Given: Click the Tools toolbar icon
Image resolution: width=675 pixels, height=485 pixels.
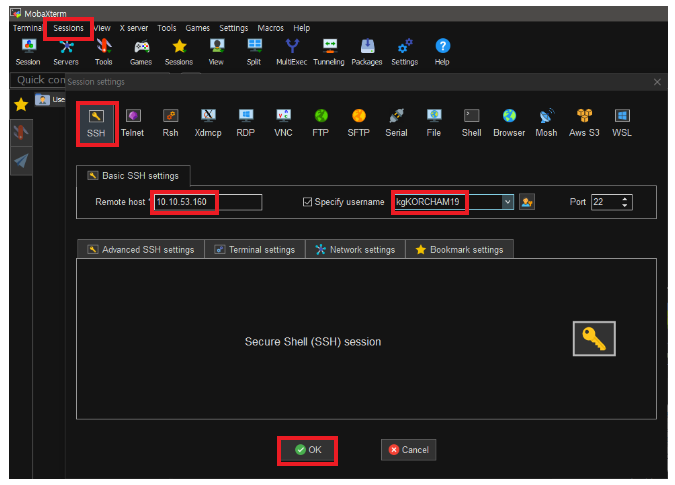Looking at the screenshot, I should (x=104, y=52).
